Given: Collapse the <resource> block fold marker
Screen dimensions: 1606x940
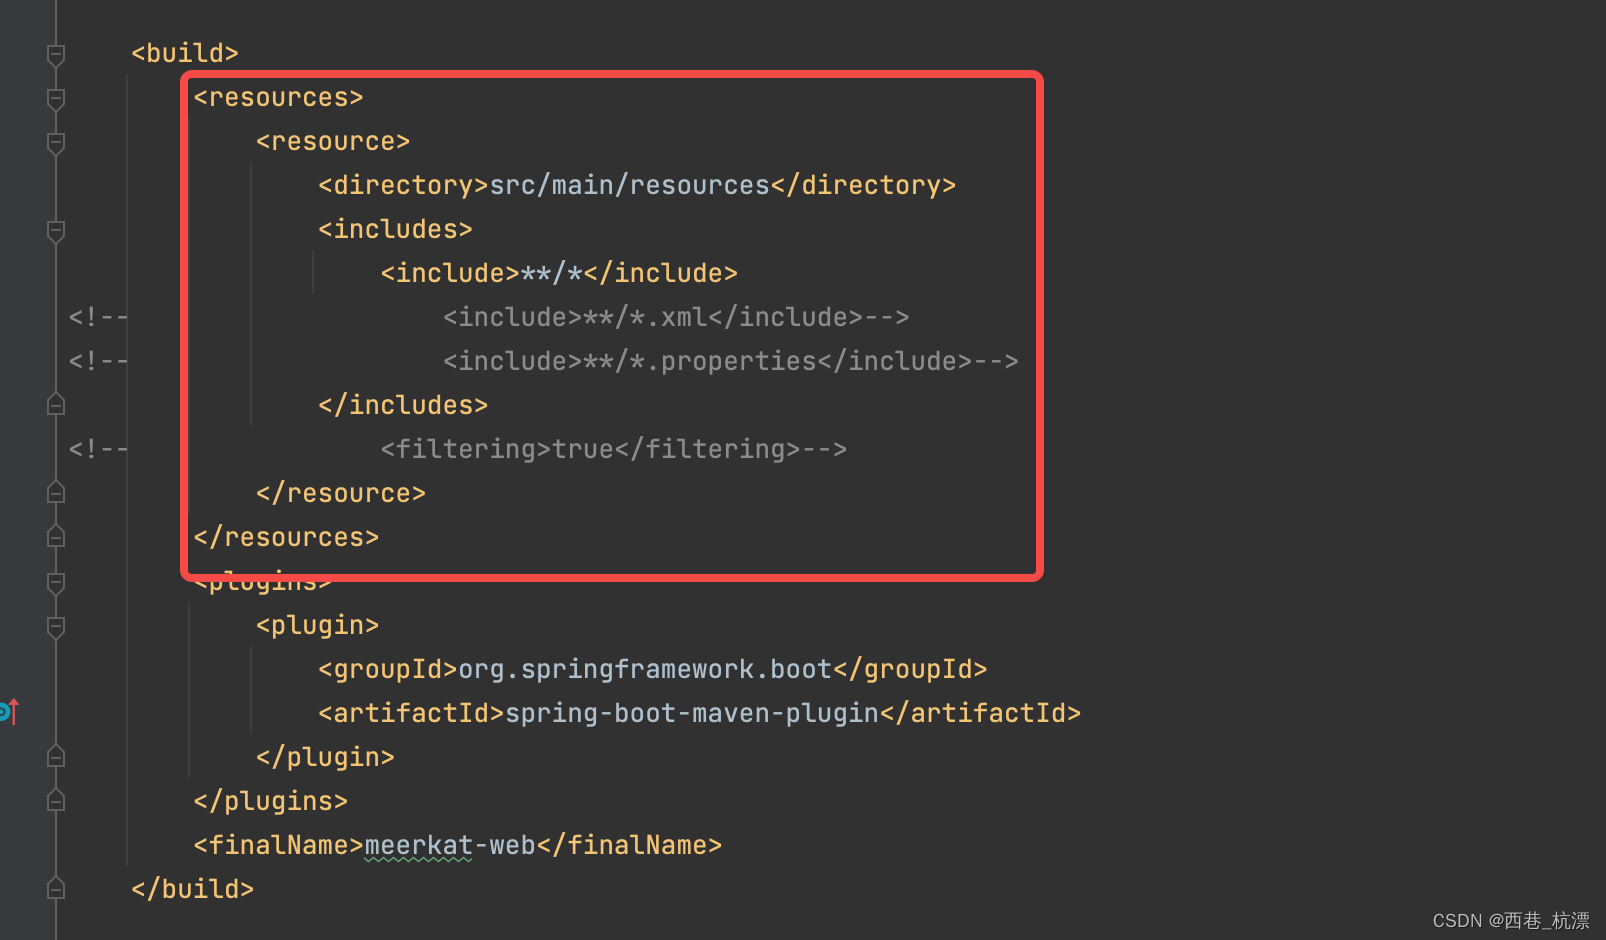Looking at the screenshot, I should coord(56,143).
